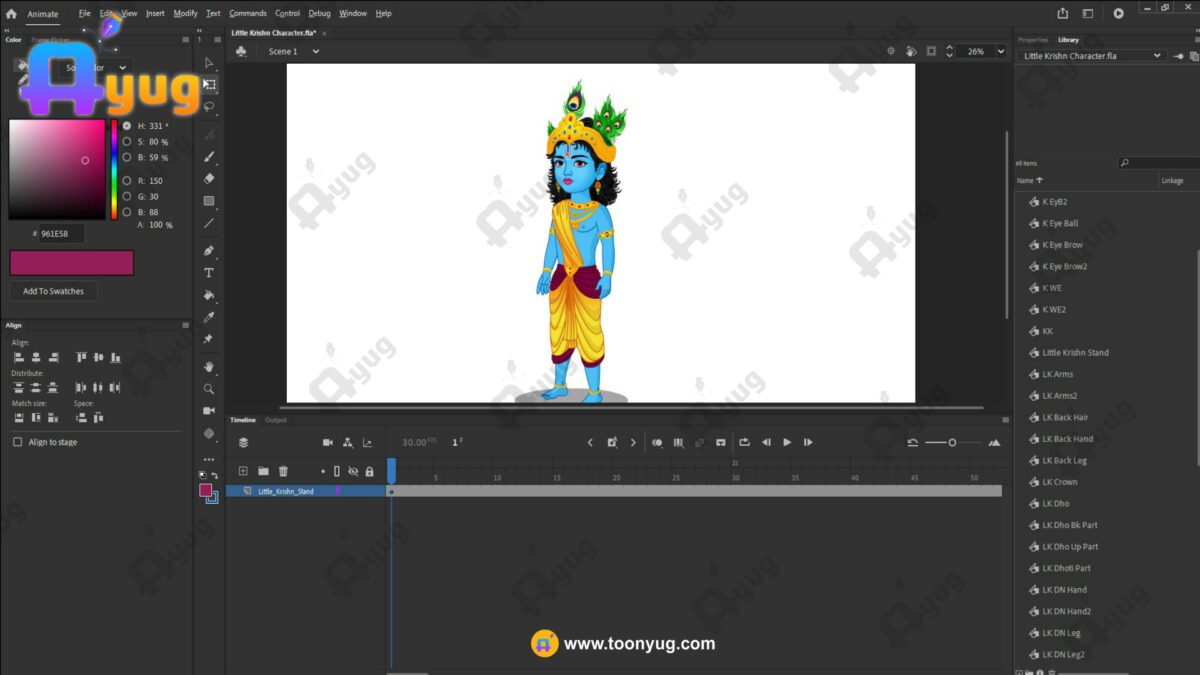This screenshot has height=675, width=1200.
Task: Click the Home icon
Action: (11, 14)
